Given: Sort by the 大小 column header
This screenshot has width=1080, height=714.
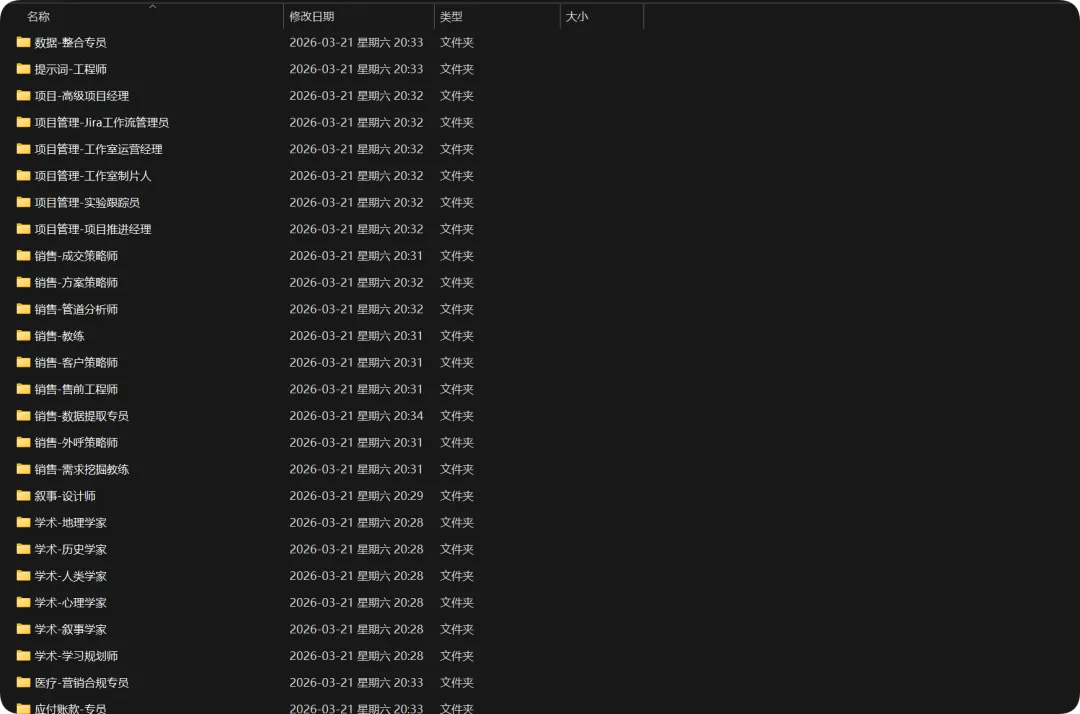Looking at the screenshot, I should pos(577,17).
